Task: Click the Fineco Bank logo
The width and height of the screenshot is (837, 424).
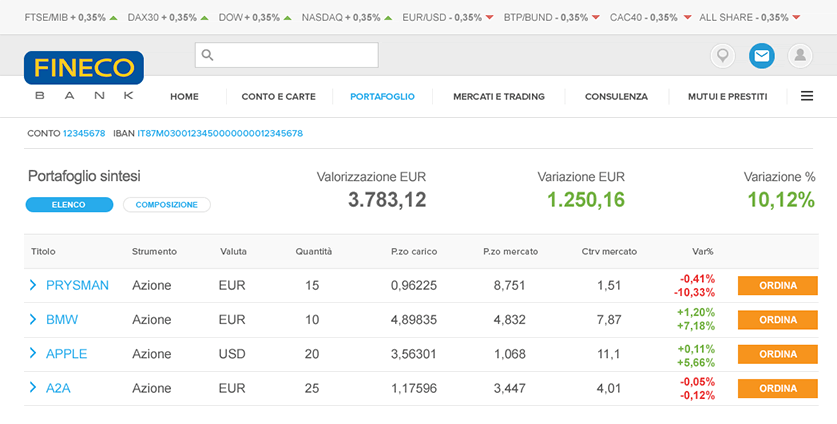Action: 84,75
